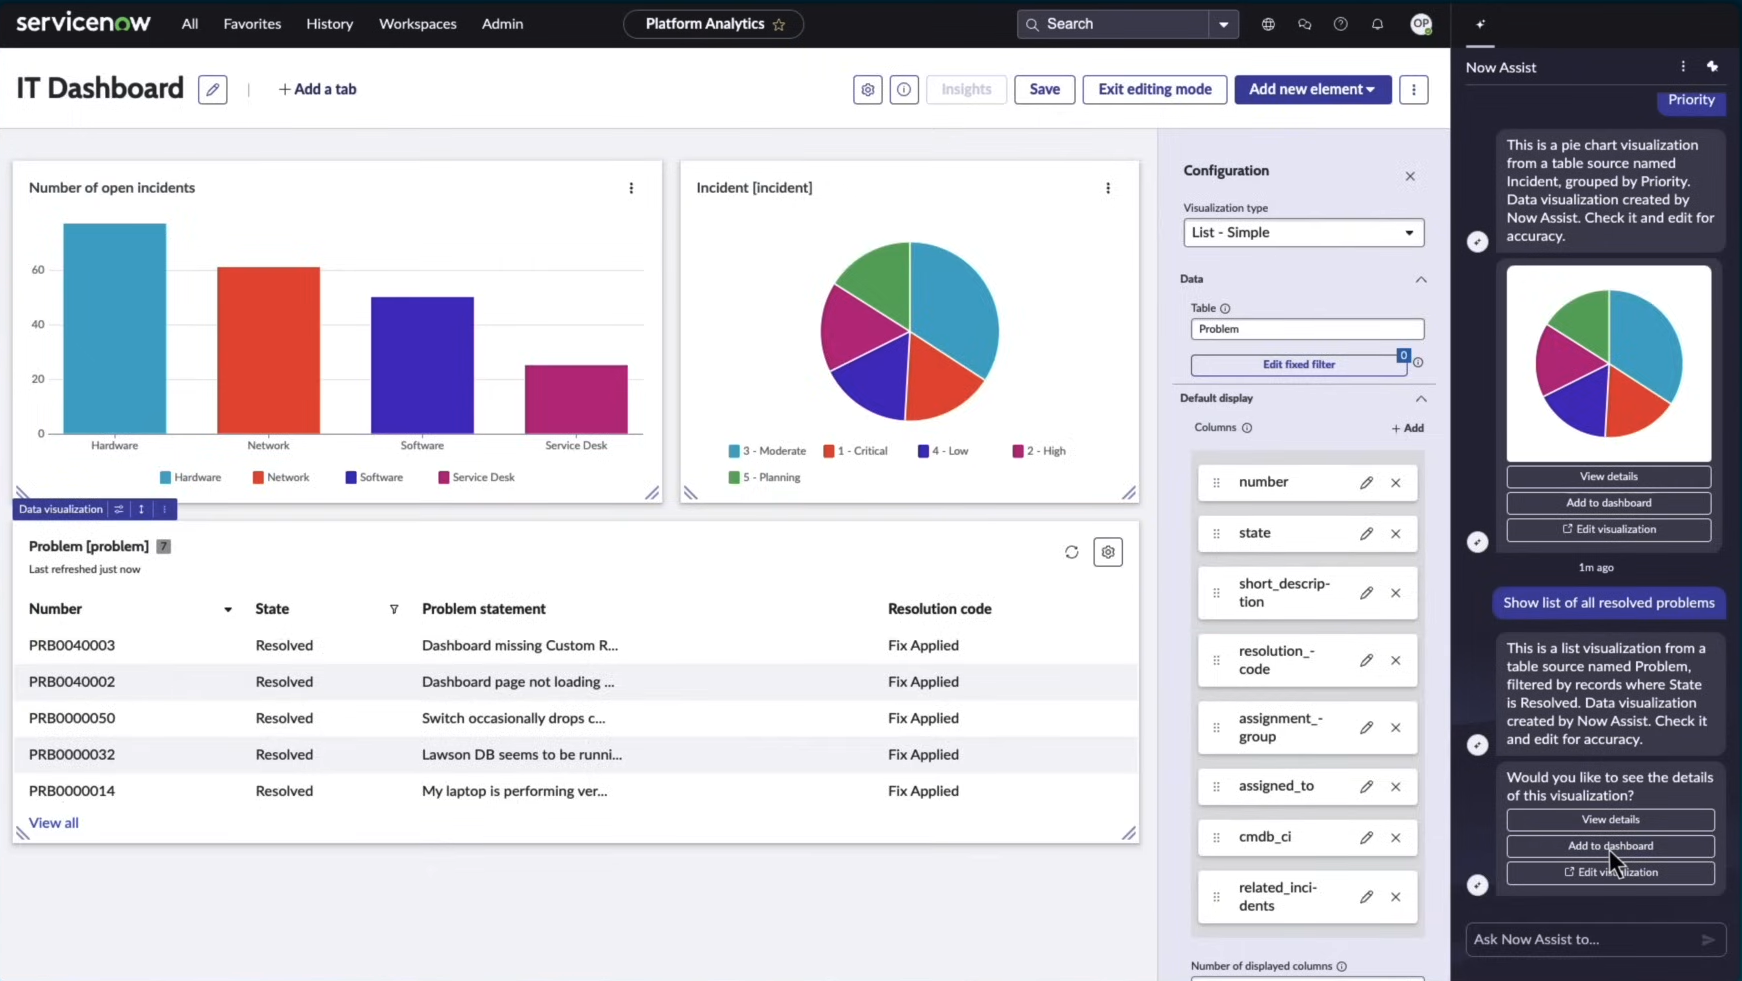This screenshot has width=1742, height=981.
Task: Sort the Number column in Problem list
Action: click(227, 608)
